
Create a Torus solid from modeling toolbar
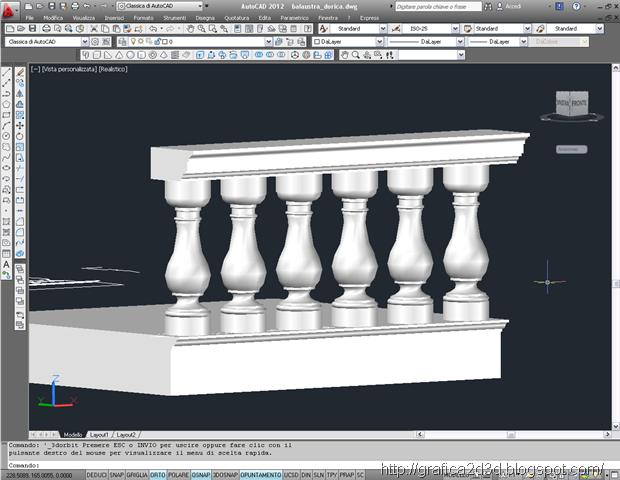coord(153,55)
